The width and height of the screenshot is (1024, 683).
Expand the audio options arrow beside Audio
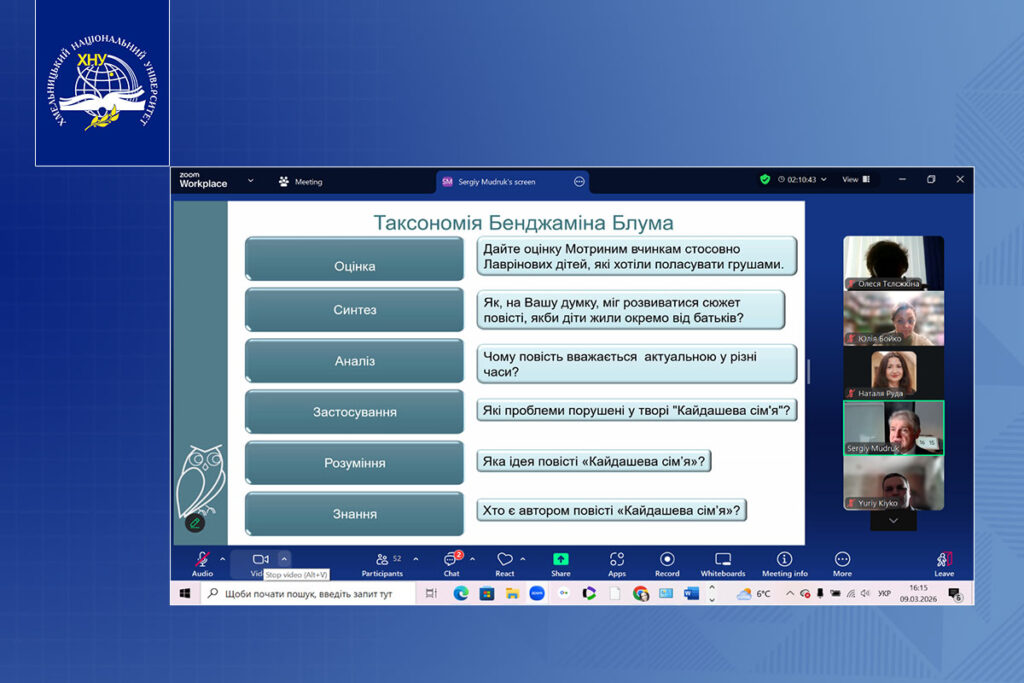point(222,559)
